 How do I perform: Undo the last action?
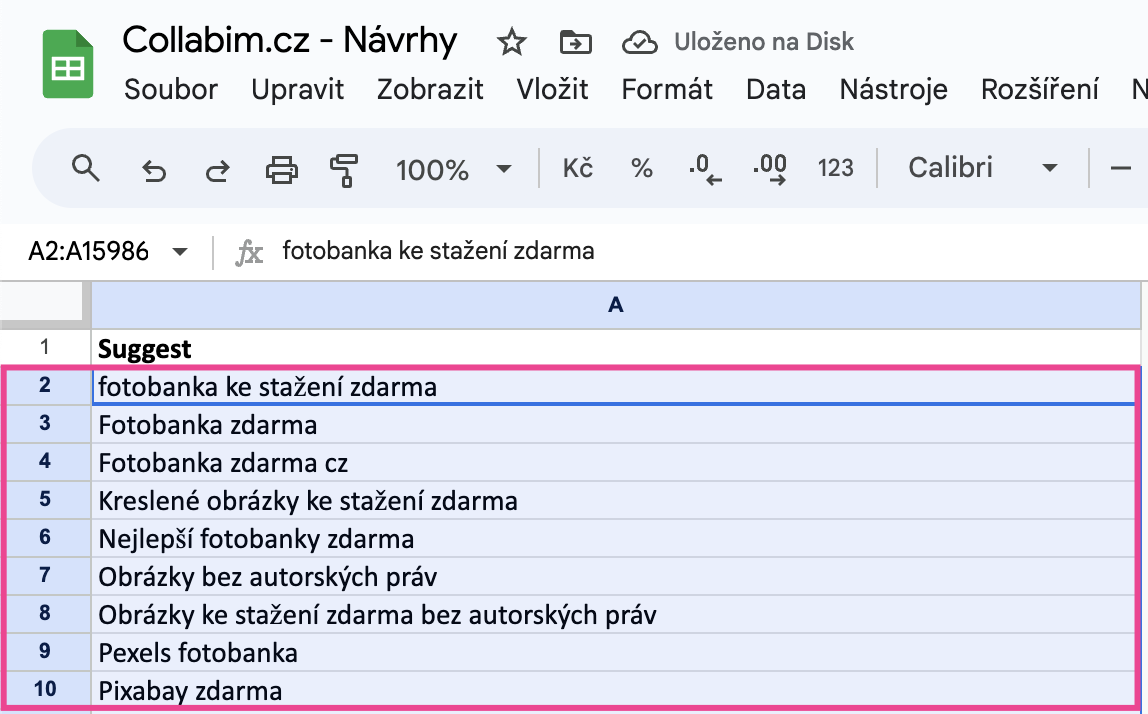tap(154, 170)
